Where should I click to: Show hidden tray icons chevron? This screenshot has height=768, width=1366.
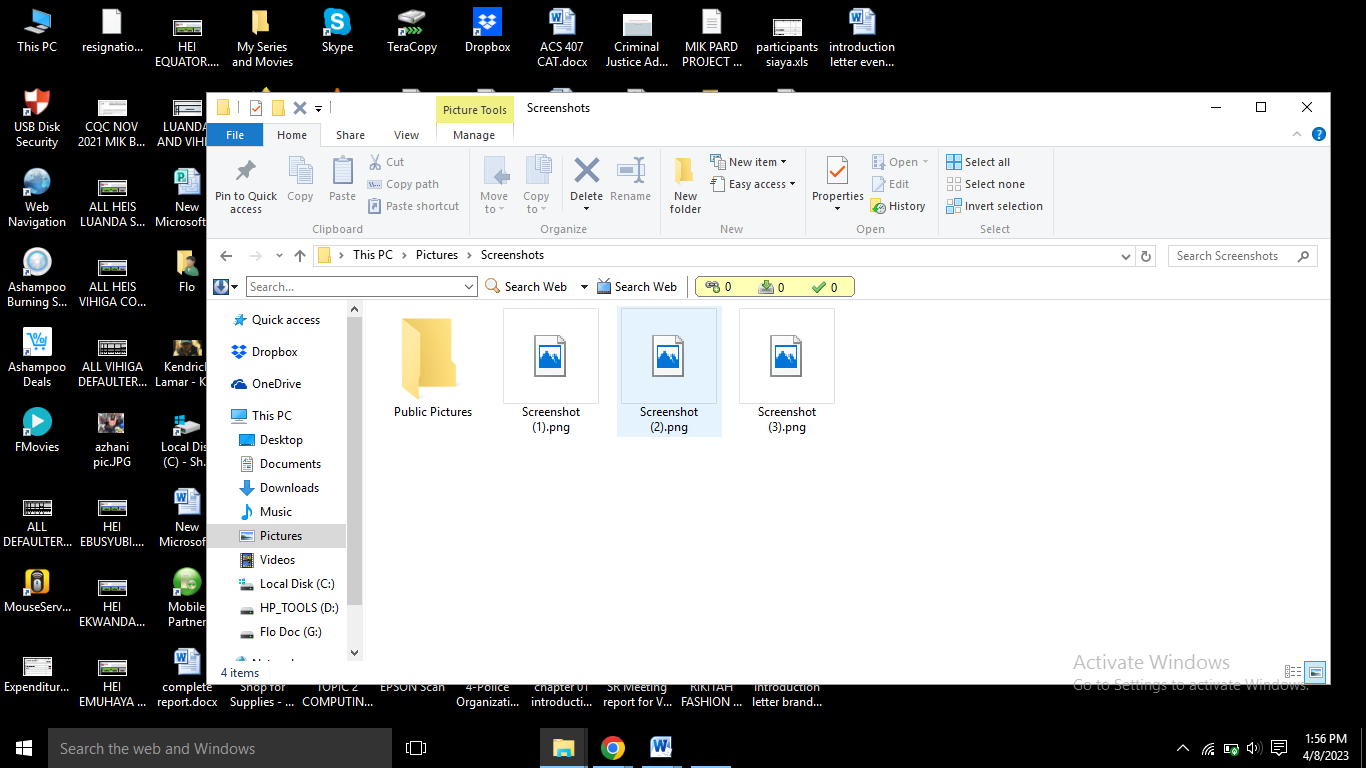pyautogui.click(x=1183, y=748)
